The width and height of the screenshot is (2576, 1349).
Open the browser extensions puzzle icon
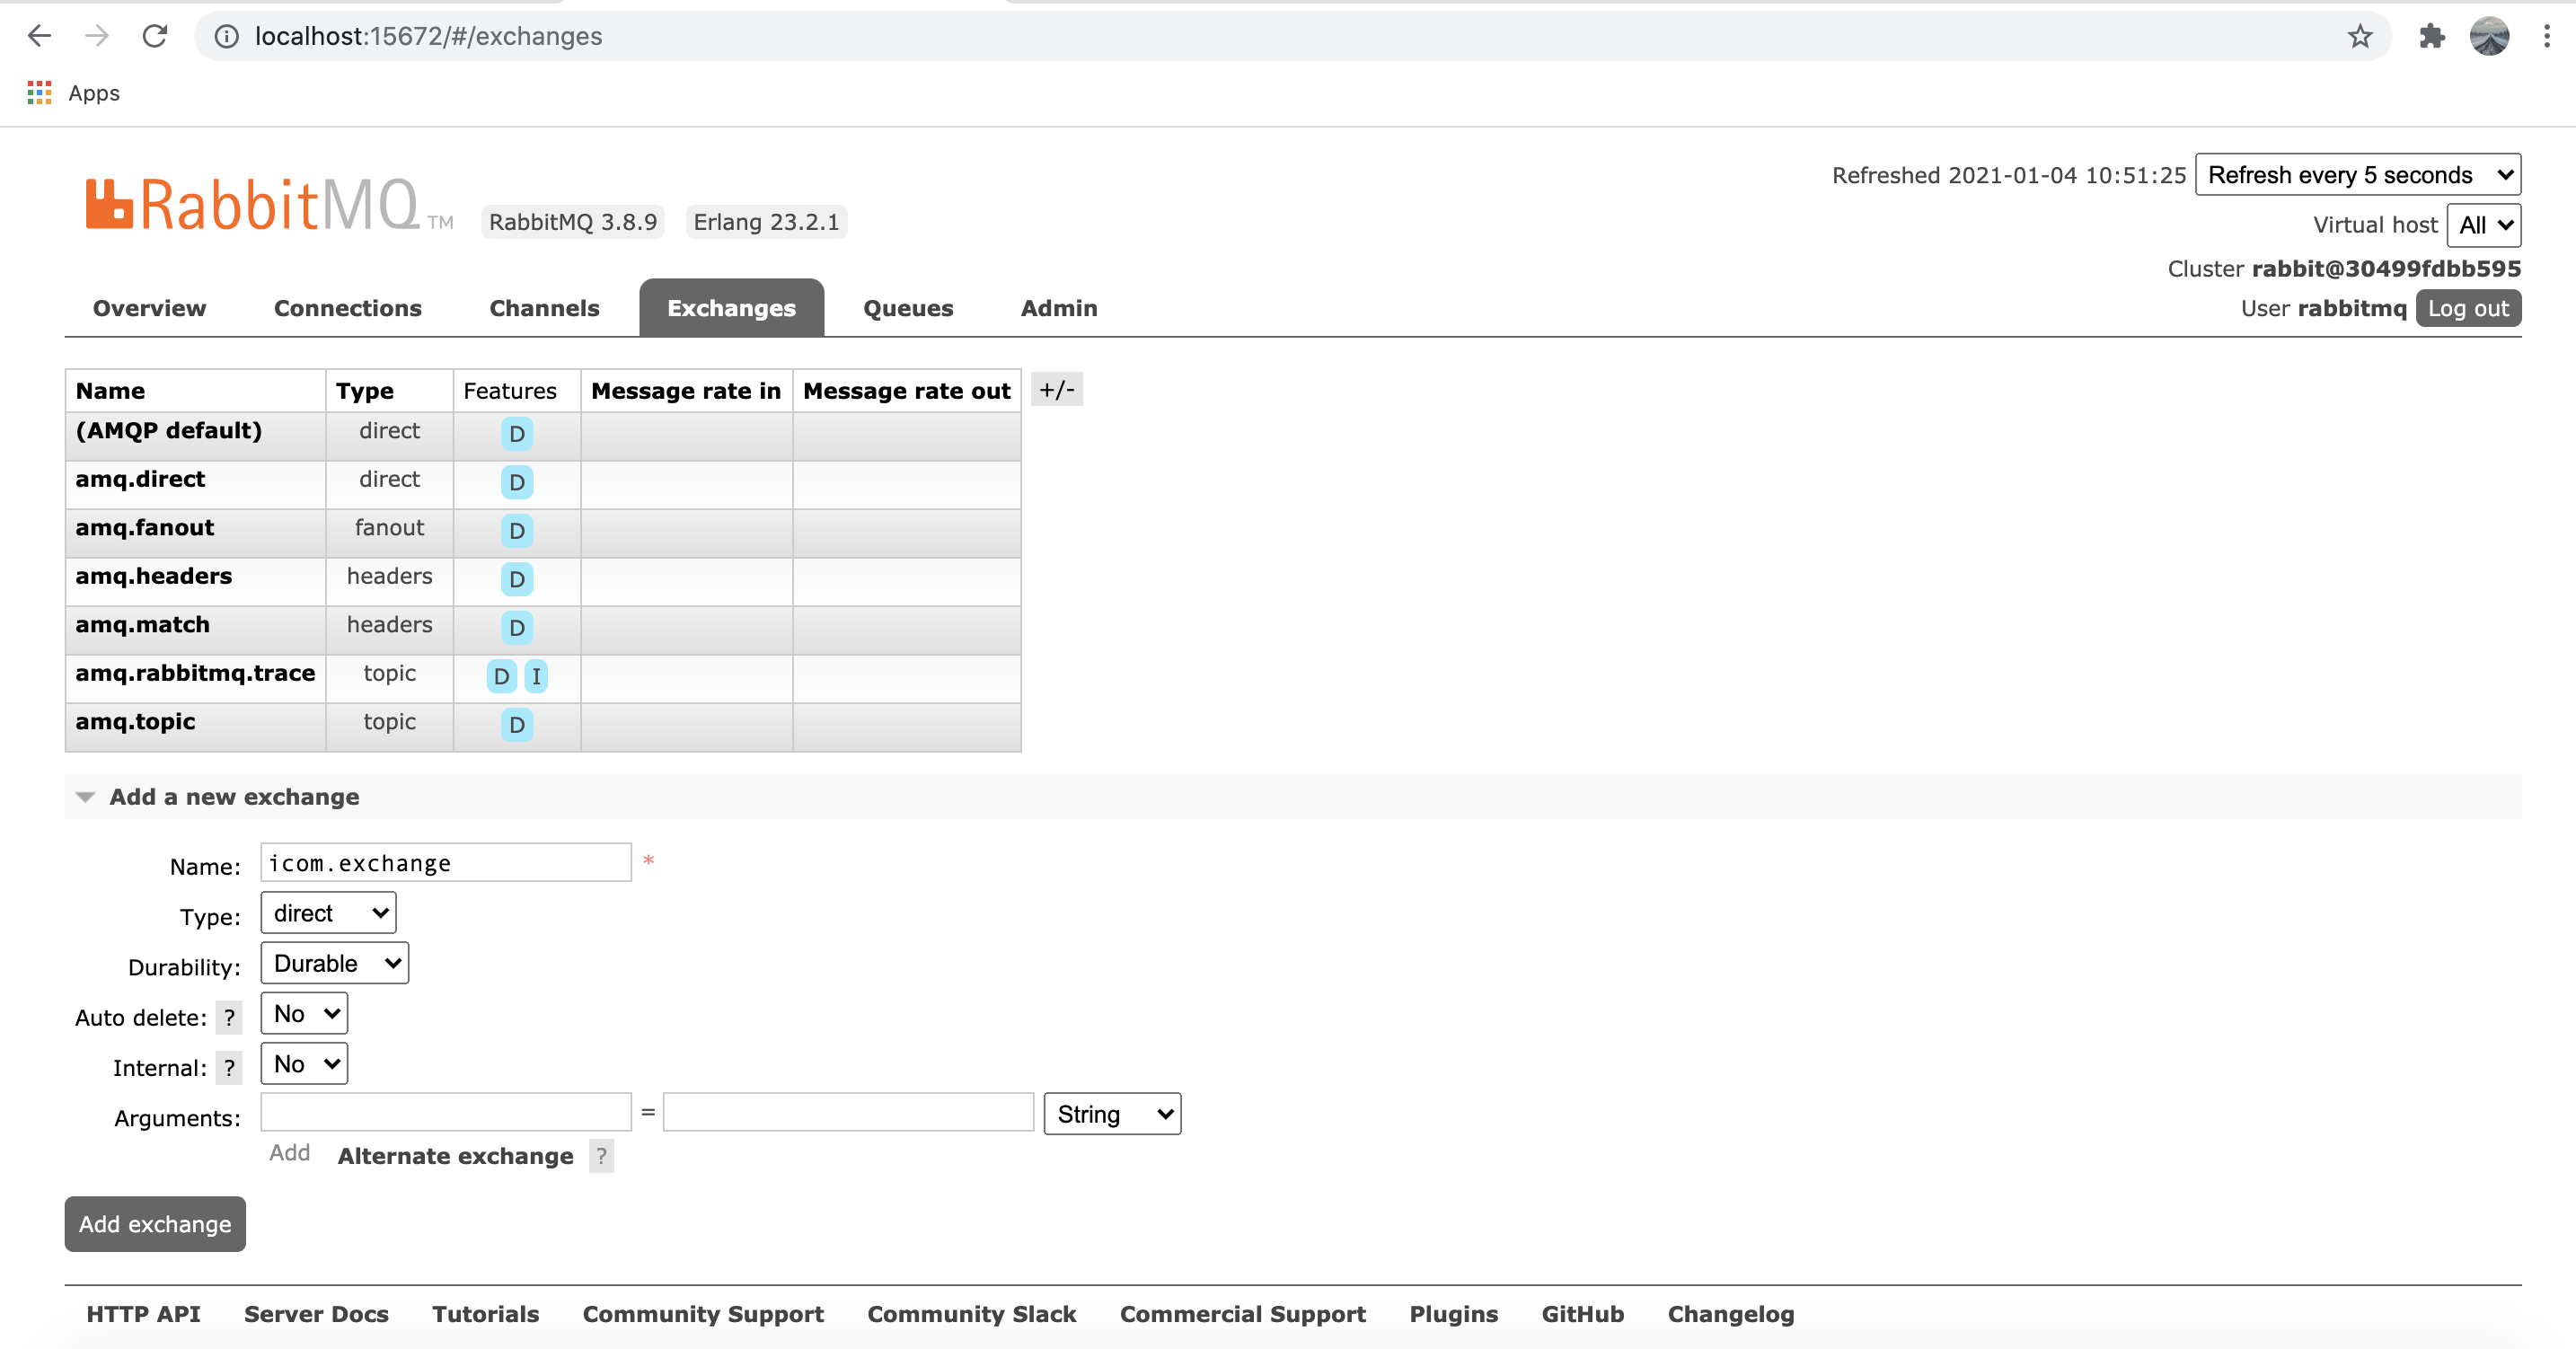[x=2431, y=36]
